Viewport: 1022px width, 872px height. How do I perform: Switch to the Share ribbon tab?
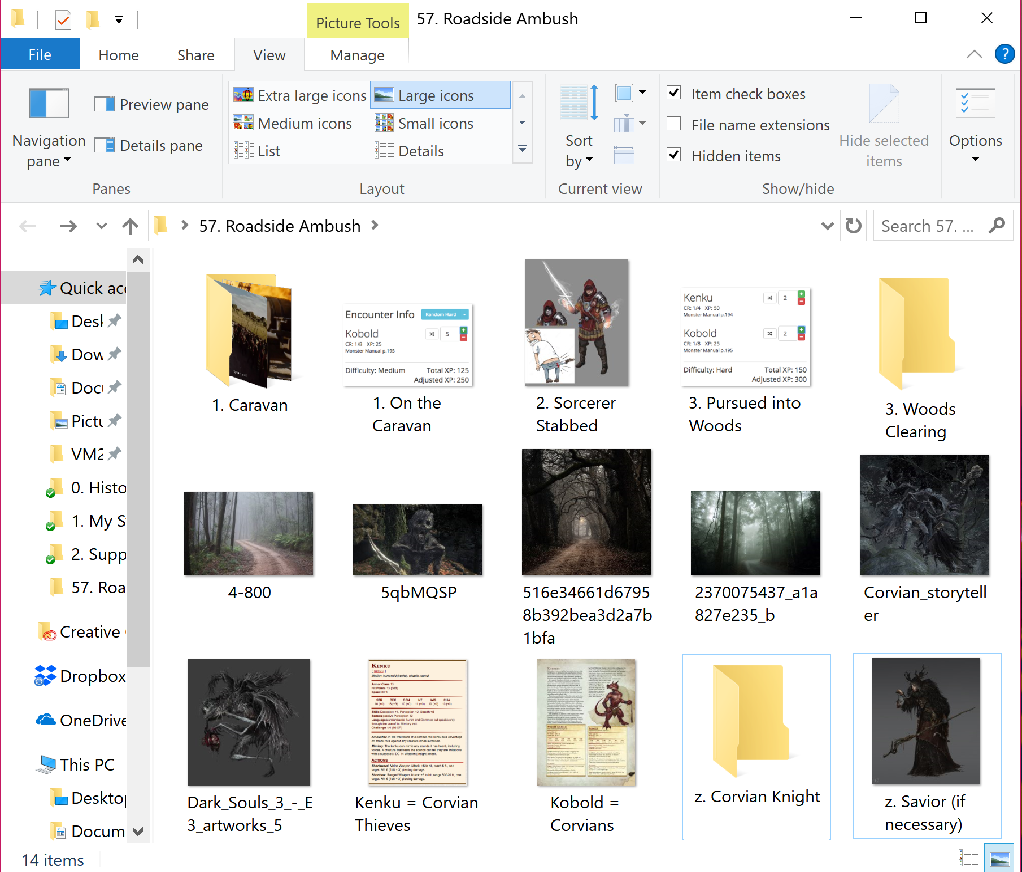[196, 55]
